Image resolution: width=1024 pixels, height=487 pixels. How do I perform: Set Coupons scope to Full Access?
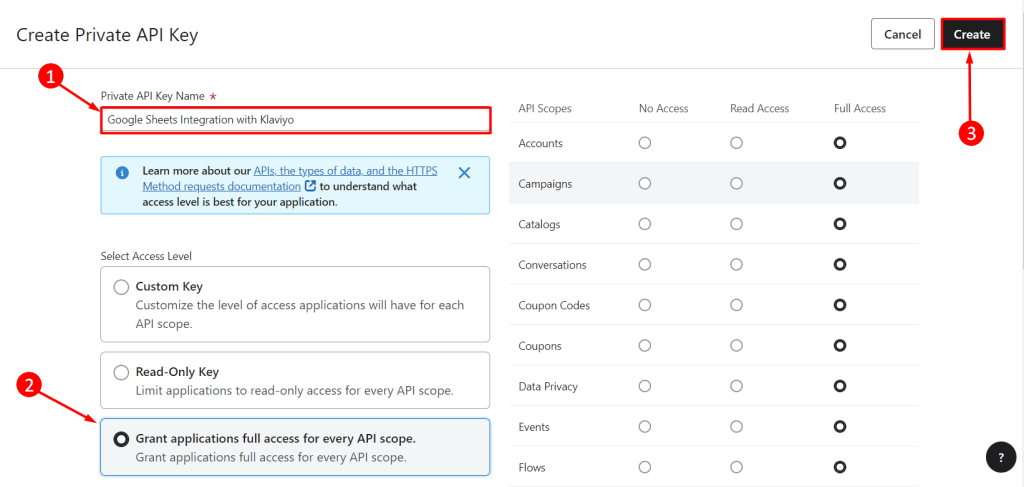pos(840,345)
